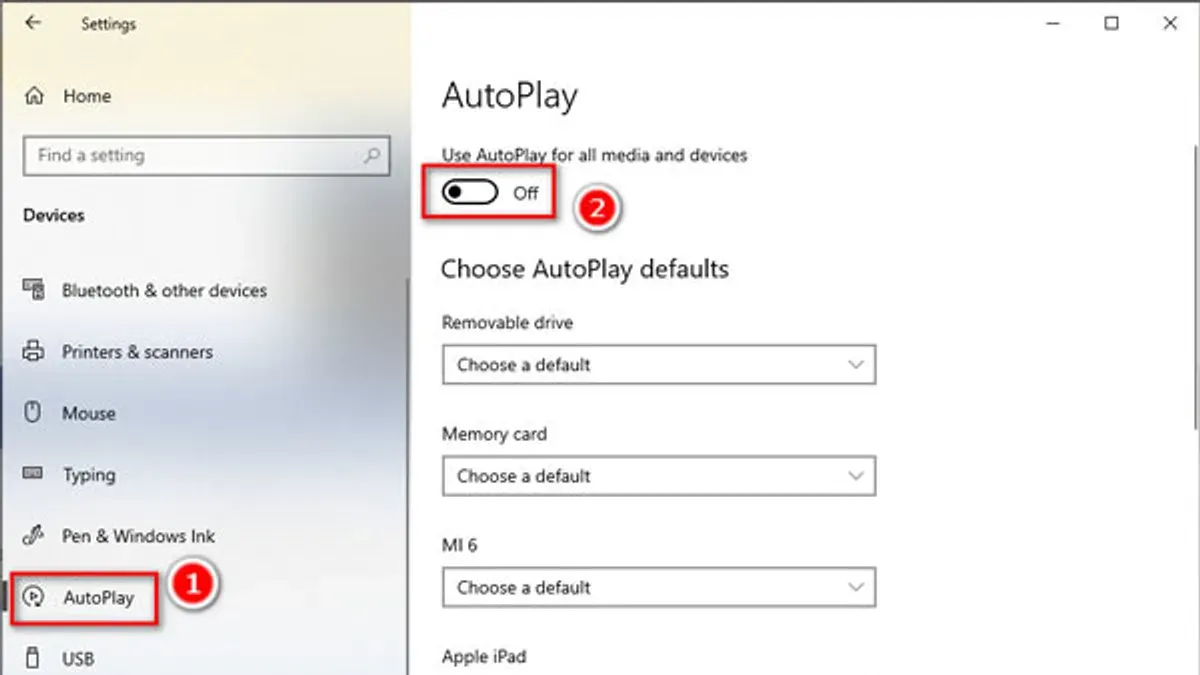Expand Removable drive dropdown chevron arrow
Image resolution: width=1200 pixels, height=675 pixels.
click(x=856, y=365)
